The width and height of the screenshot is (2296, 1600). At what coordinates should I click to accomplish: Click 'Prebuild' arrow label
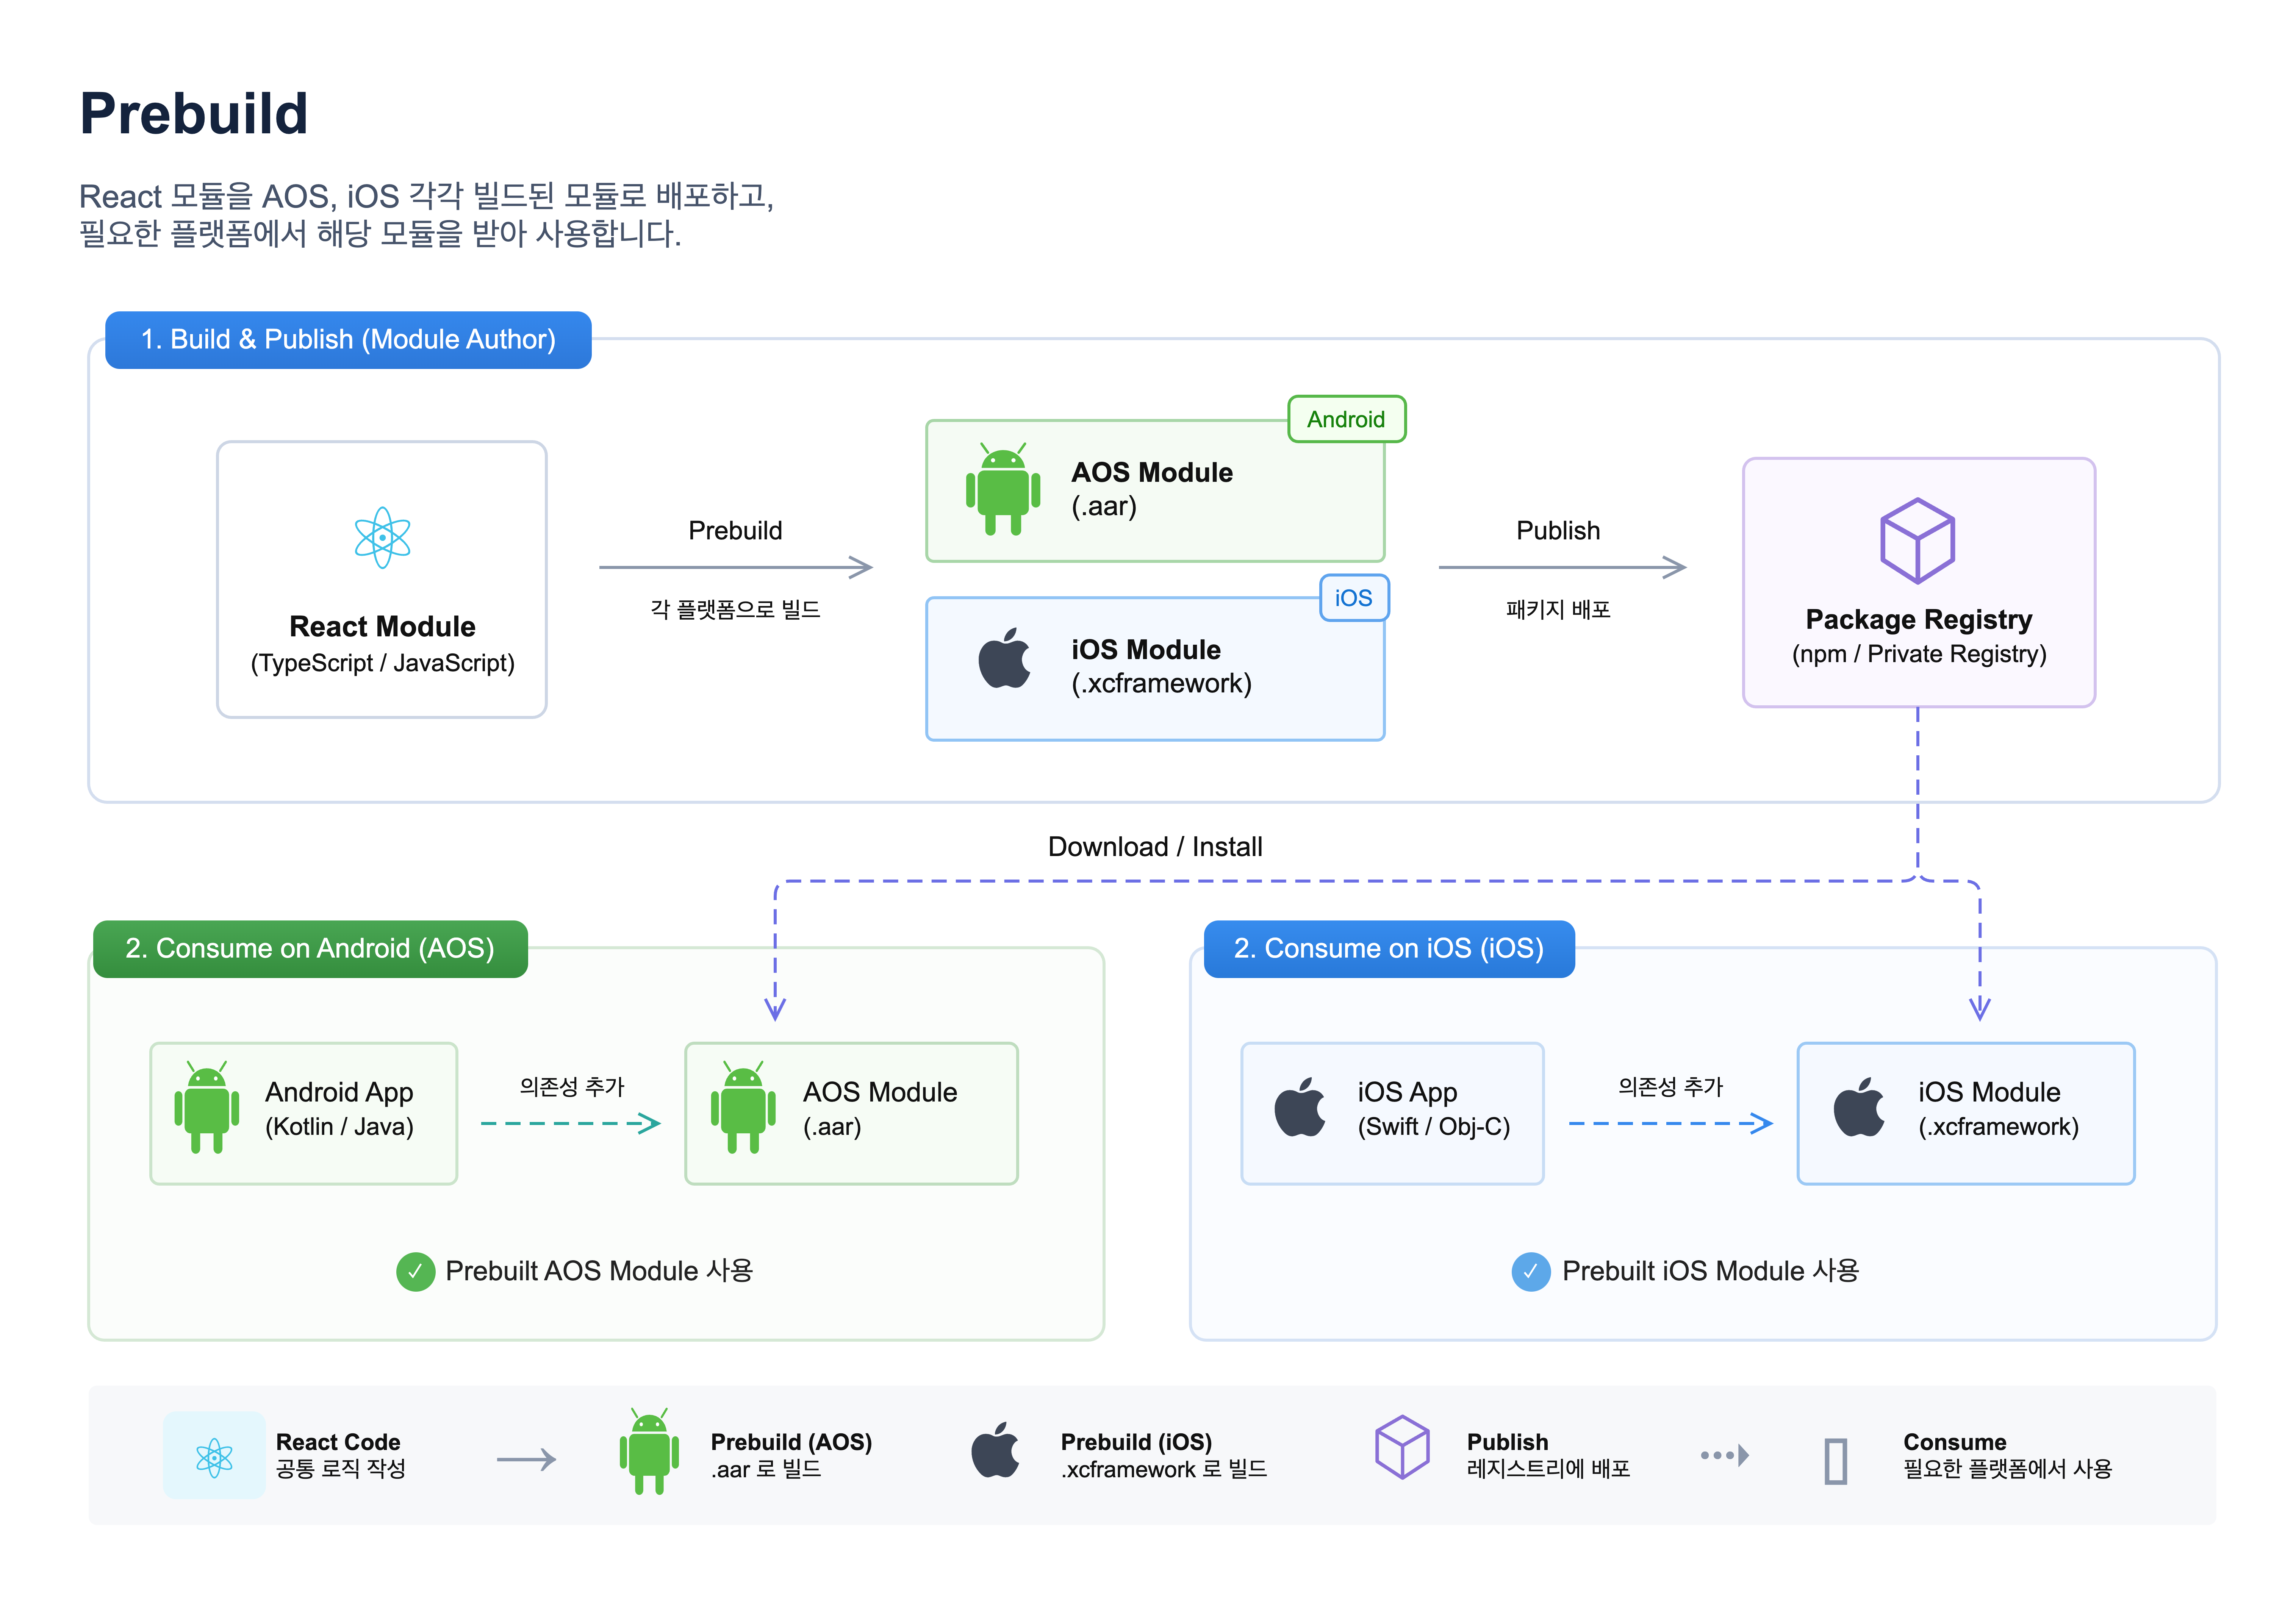tap(735, 531)
